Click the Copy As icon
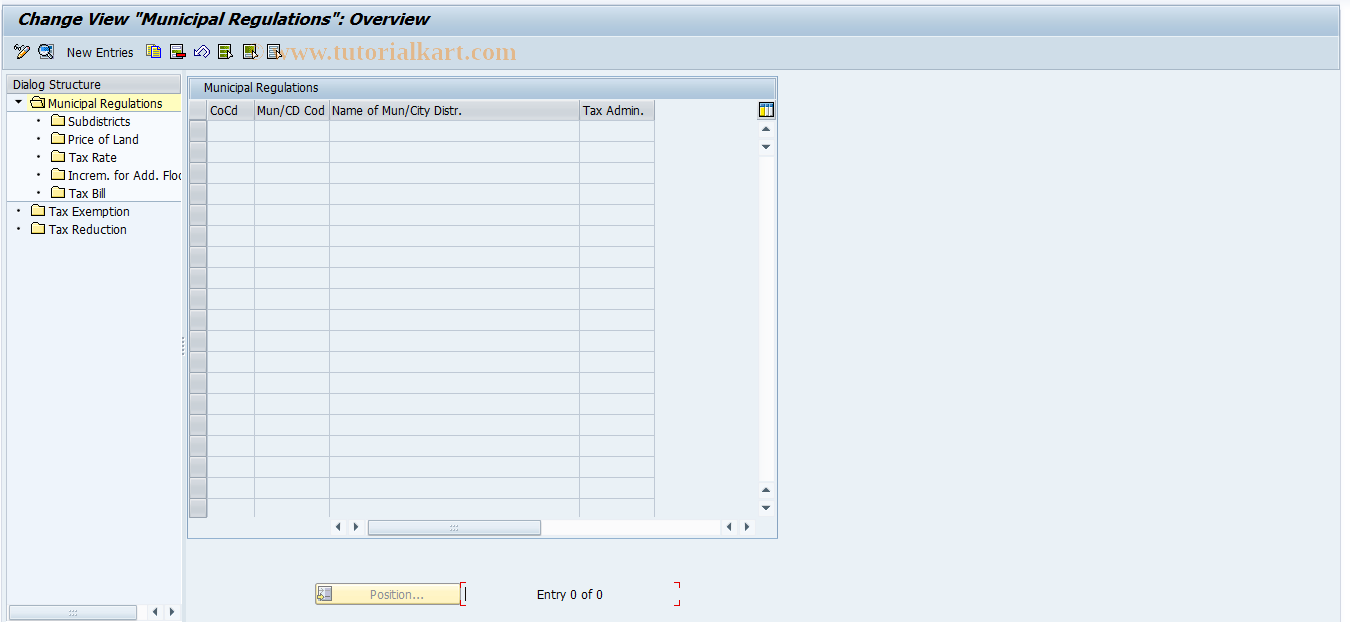Image resolution: width=1350 pixels, height=622 pixels. (x=153, y=52)
